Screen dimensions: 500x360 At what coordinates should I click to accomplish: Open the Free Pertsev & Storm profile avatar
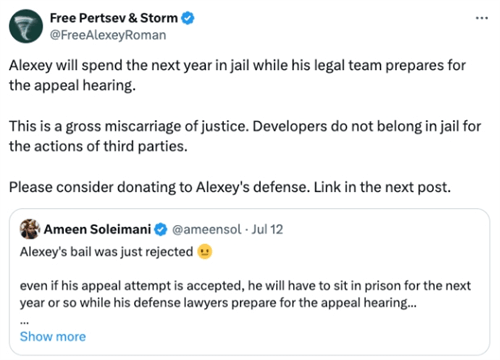coord(26,26)
